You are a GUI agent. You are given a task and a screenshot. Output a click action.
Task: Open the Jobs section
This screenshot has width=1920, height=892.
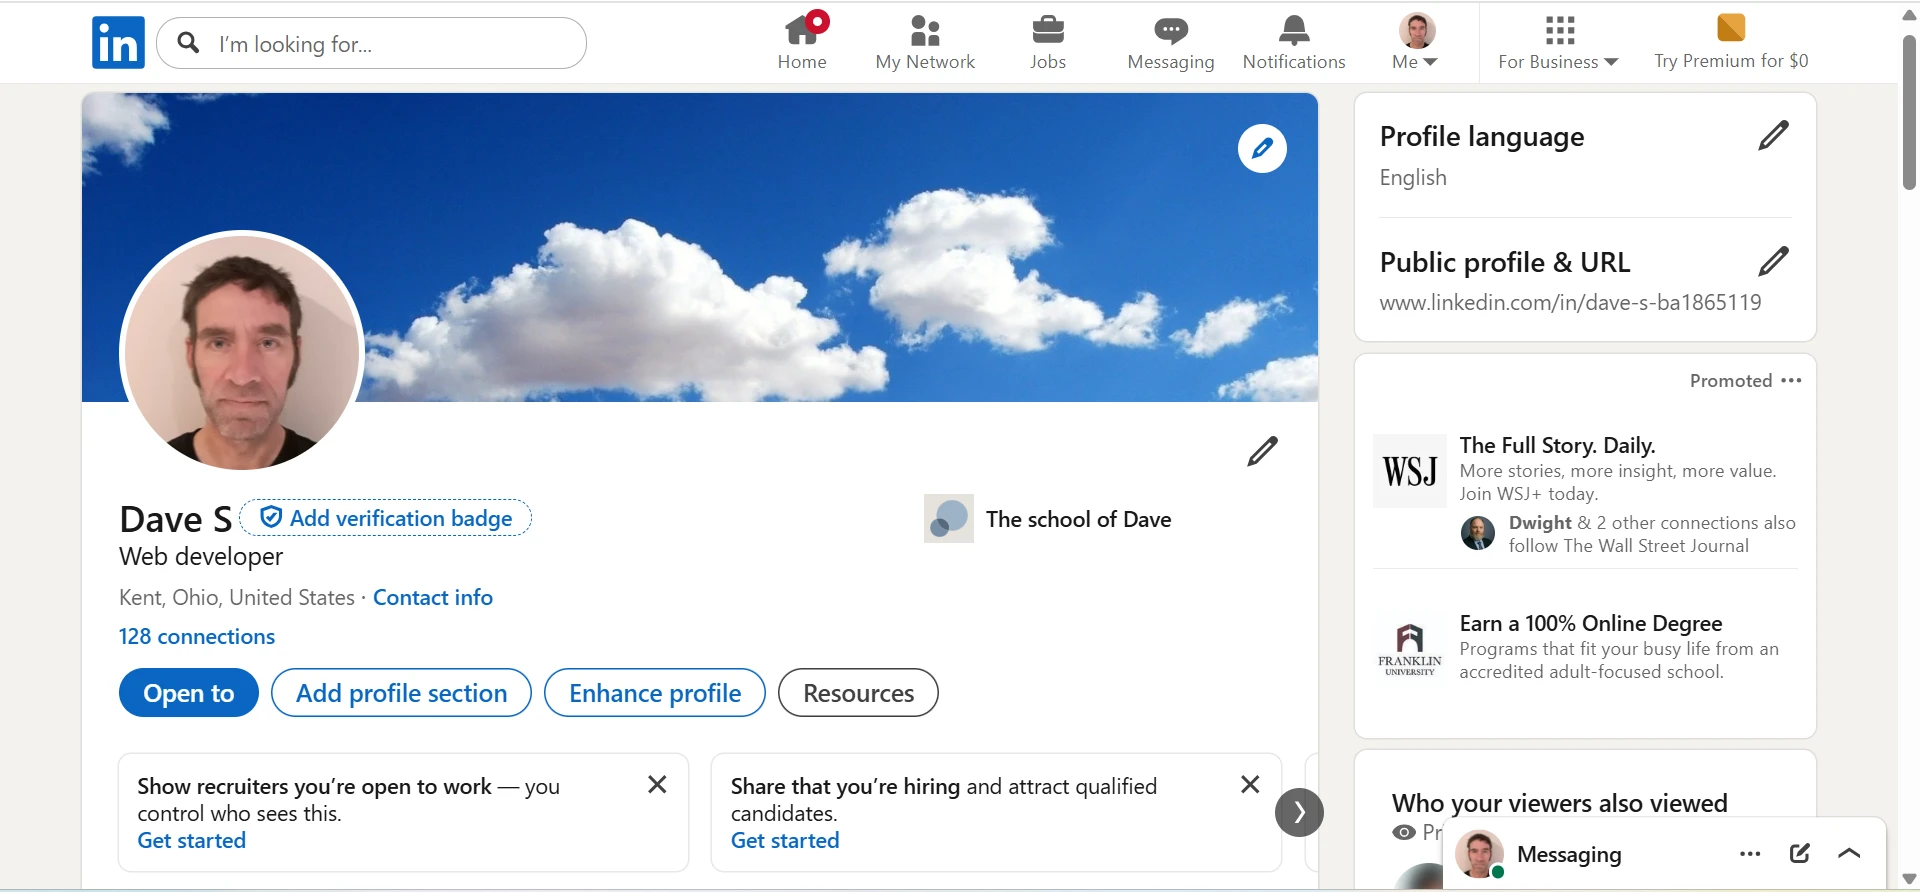click(x=1048, y=42)
